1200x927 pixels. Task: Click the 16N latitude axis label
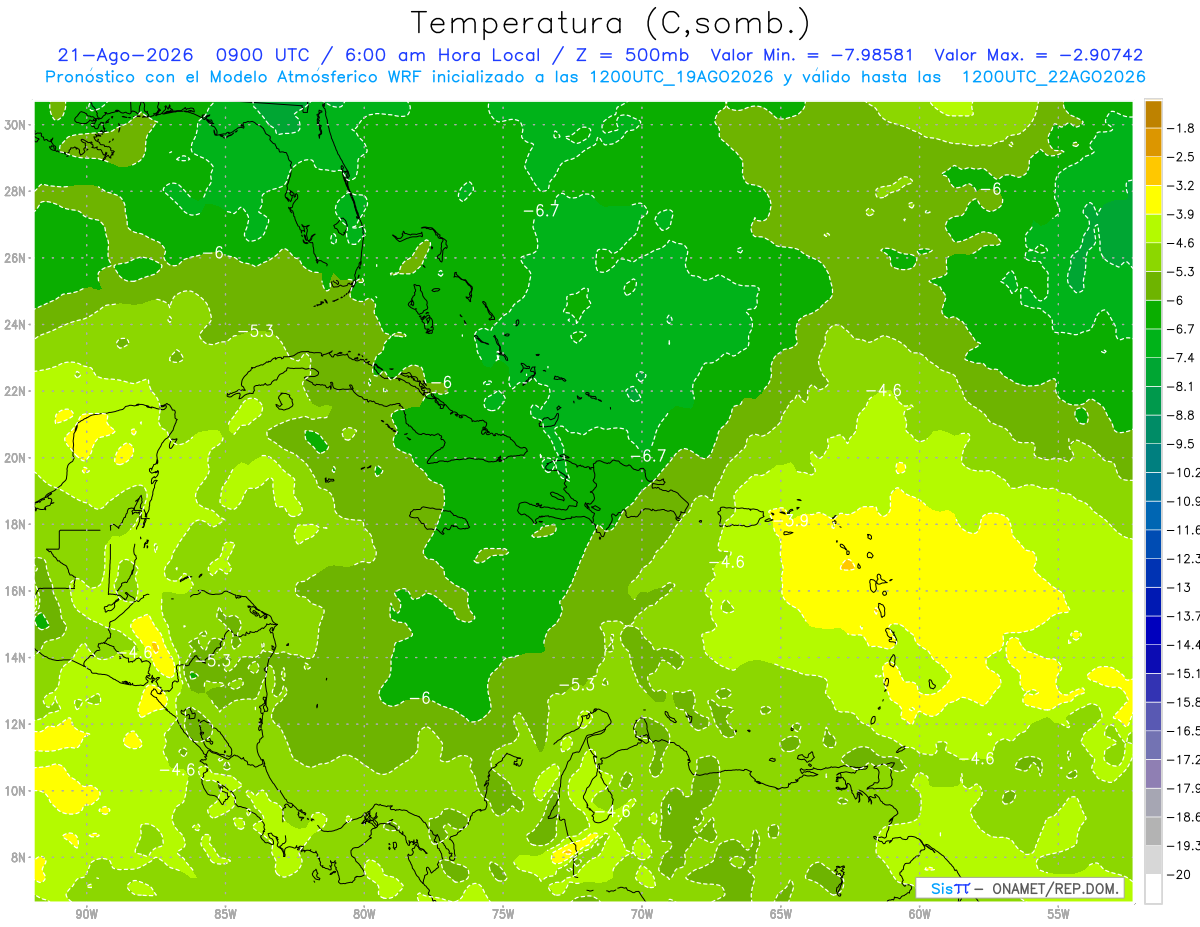(16, 591)
